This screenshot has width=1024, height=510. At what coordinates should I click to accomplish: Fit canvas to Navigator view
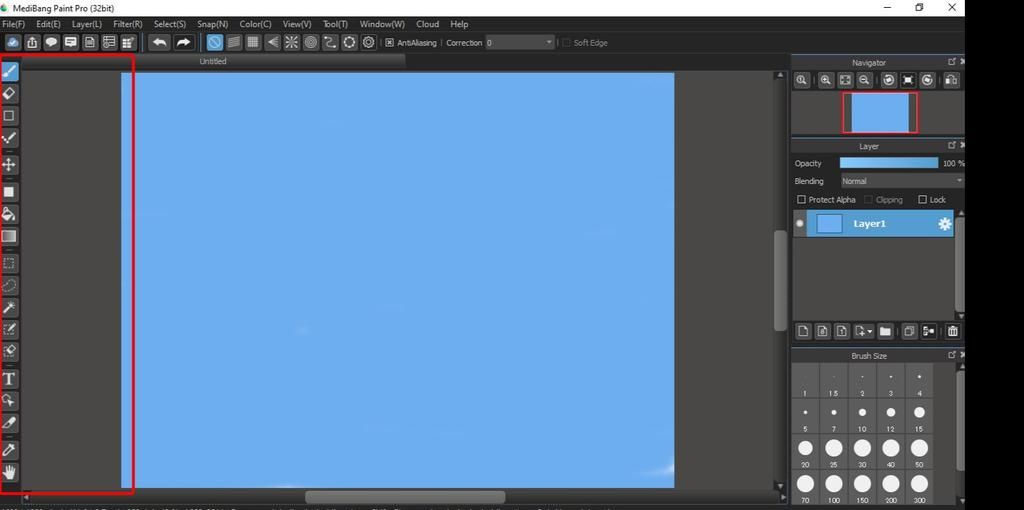coord(845,80)
